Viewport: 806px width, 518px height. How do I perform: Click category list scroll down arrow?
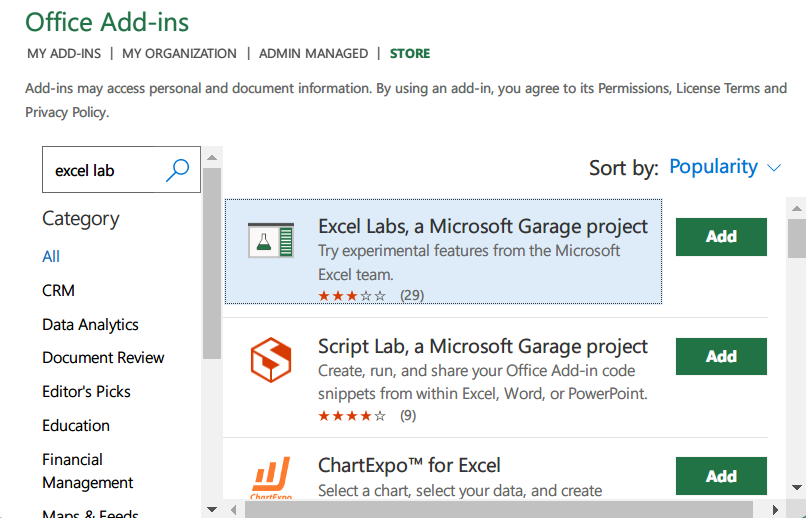(212, 509)
